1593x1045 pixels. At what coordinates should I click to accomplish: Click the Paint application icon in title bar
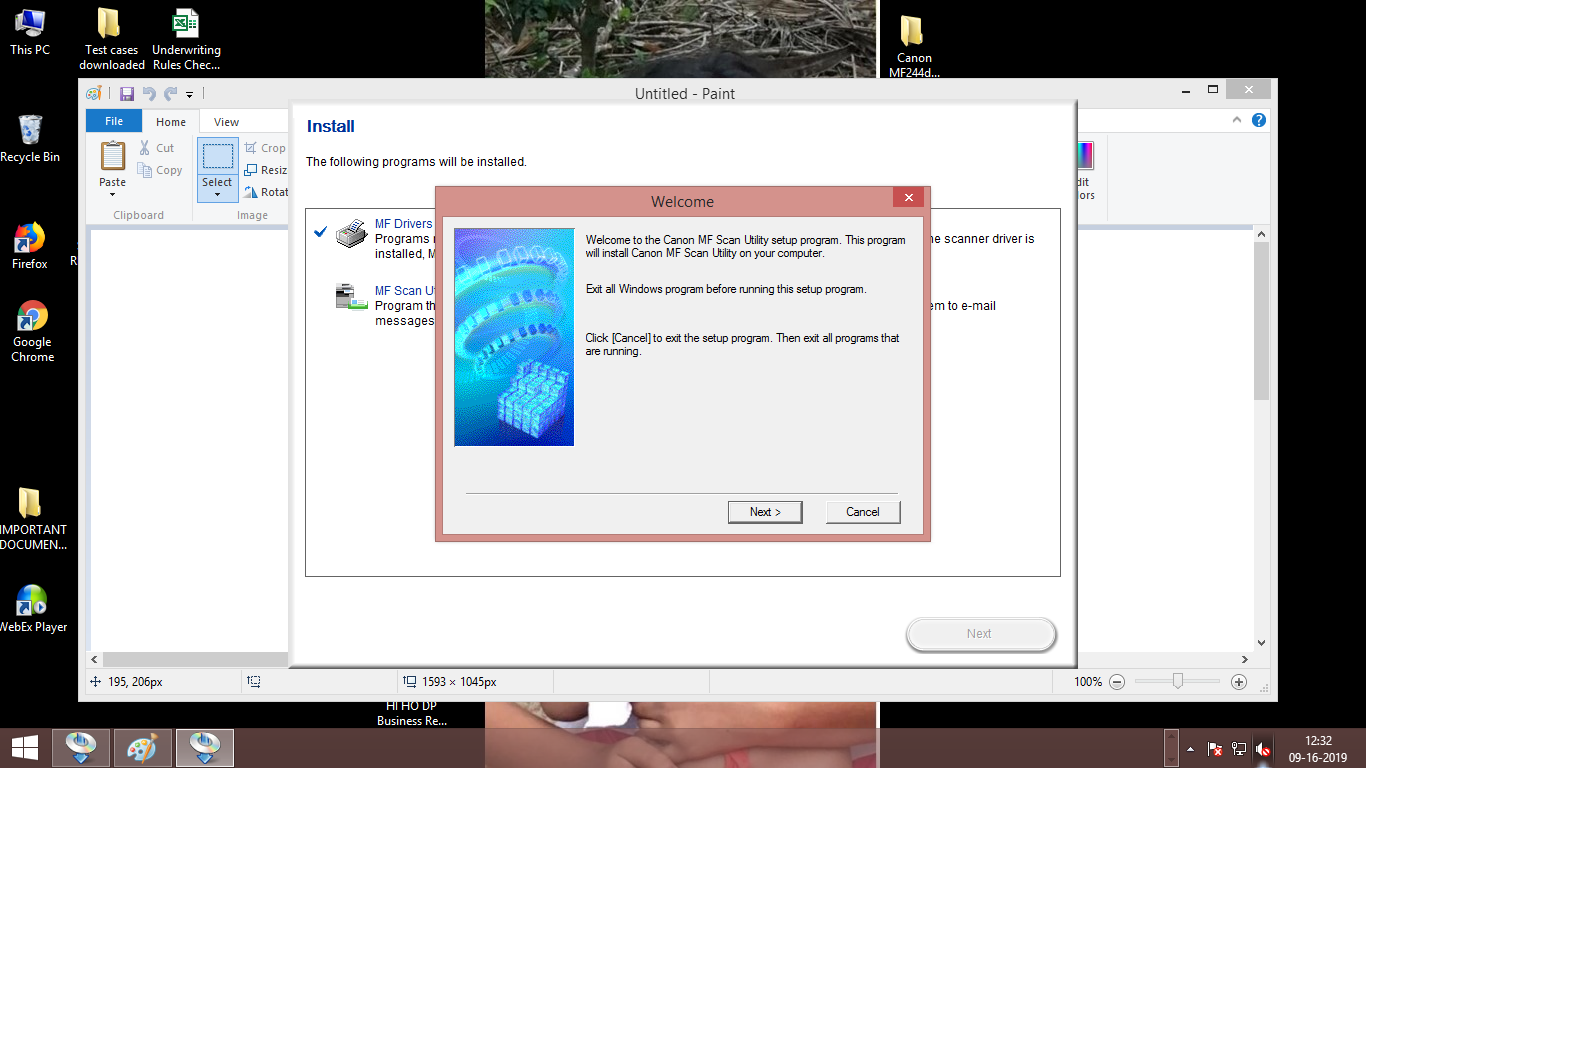(x=94, y=94)
